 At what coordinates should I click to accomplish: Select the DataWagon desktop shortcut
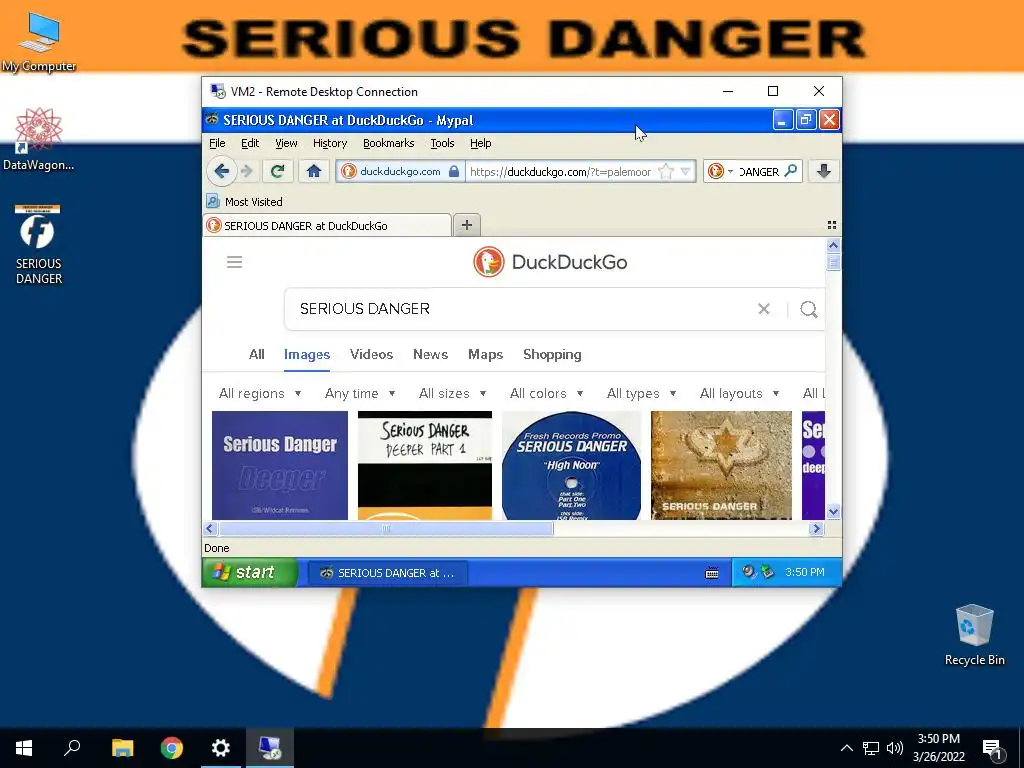38,139
